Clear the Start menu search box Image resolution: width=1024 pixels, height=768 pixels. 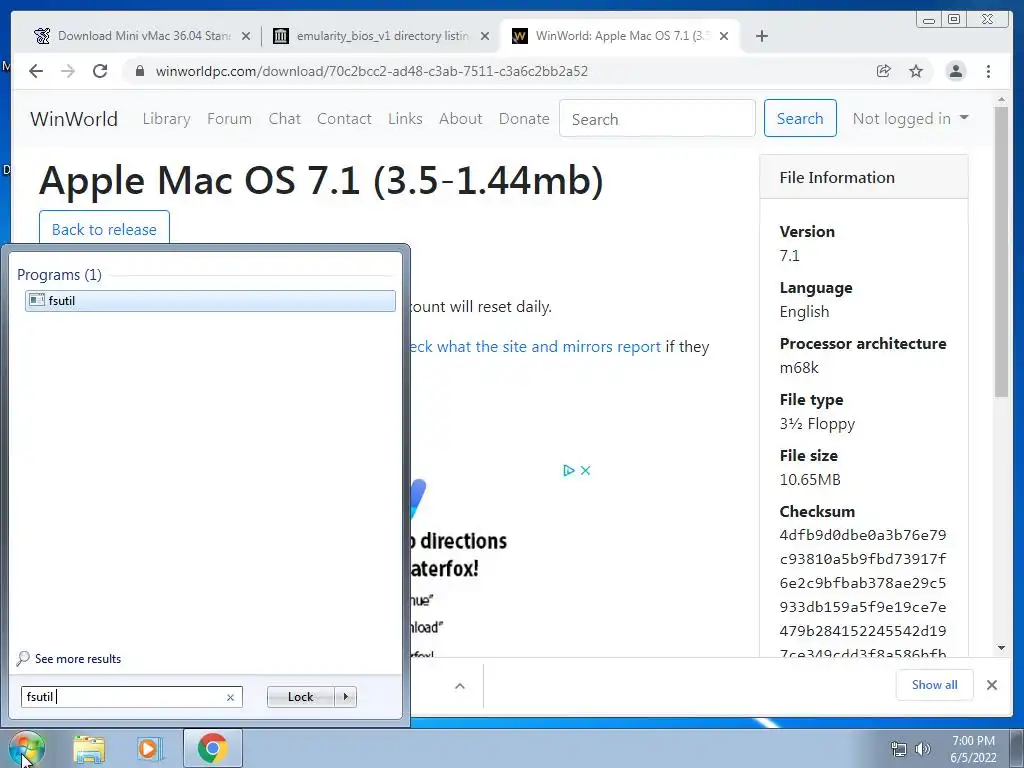click(x=230, y=697)
